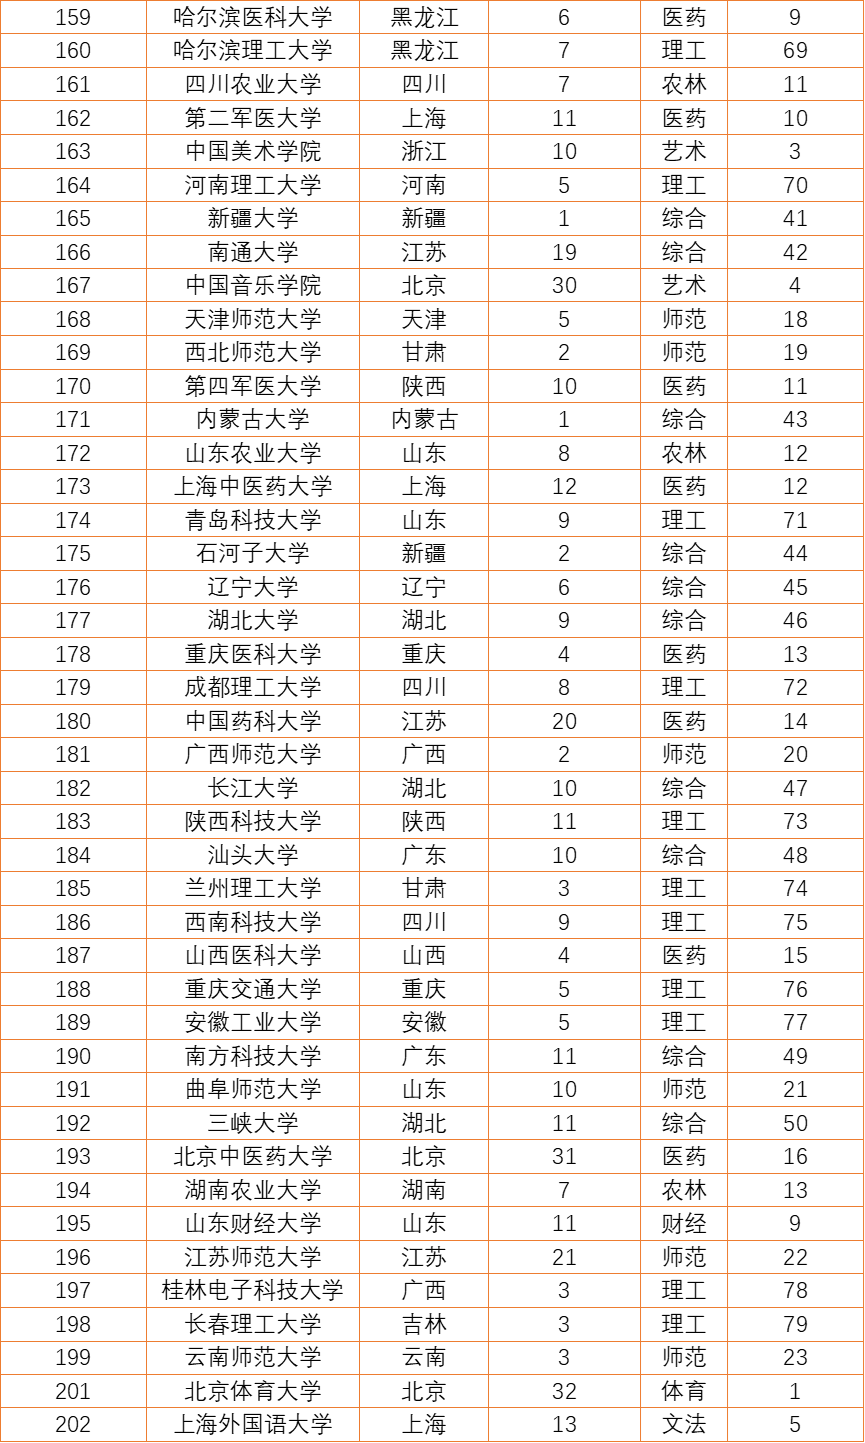
Task: Select the cell 天津师范大学
Action: [253, 319]
